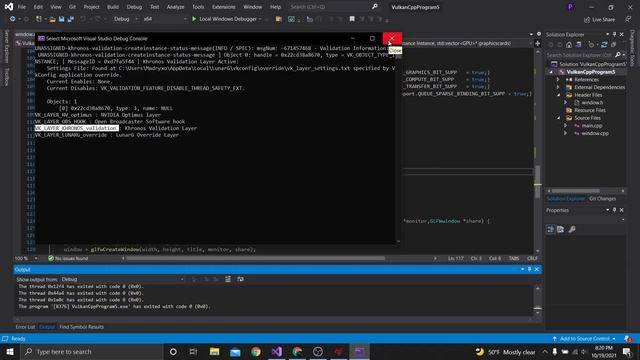The height and width of the screenshot is (360, 640).
Task: Open the Debug configuration dropdown
Action: [x=125, y=19]
